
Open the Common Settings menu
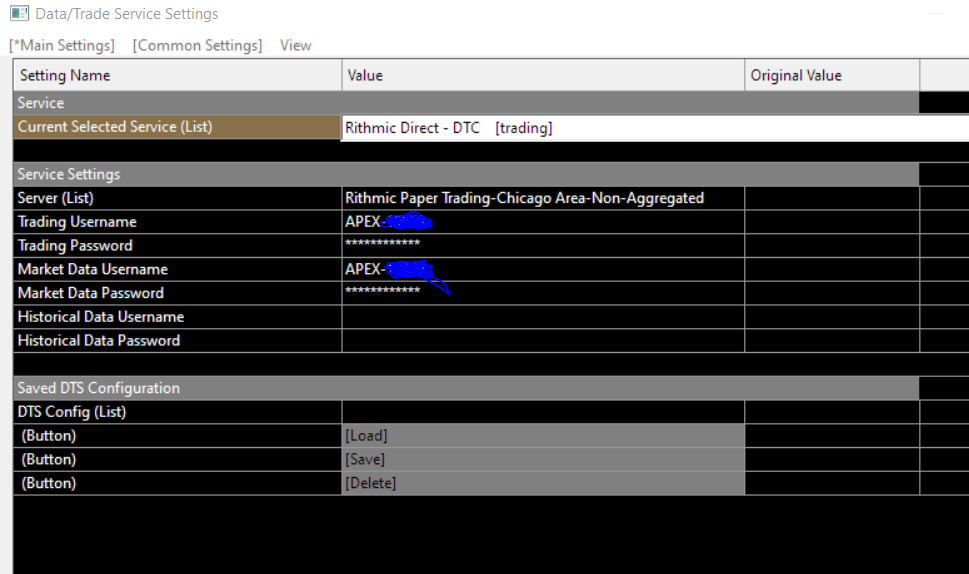coord(197,45)
